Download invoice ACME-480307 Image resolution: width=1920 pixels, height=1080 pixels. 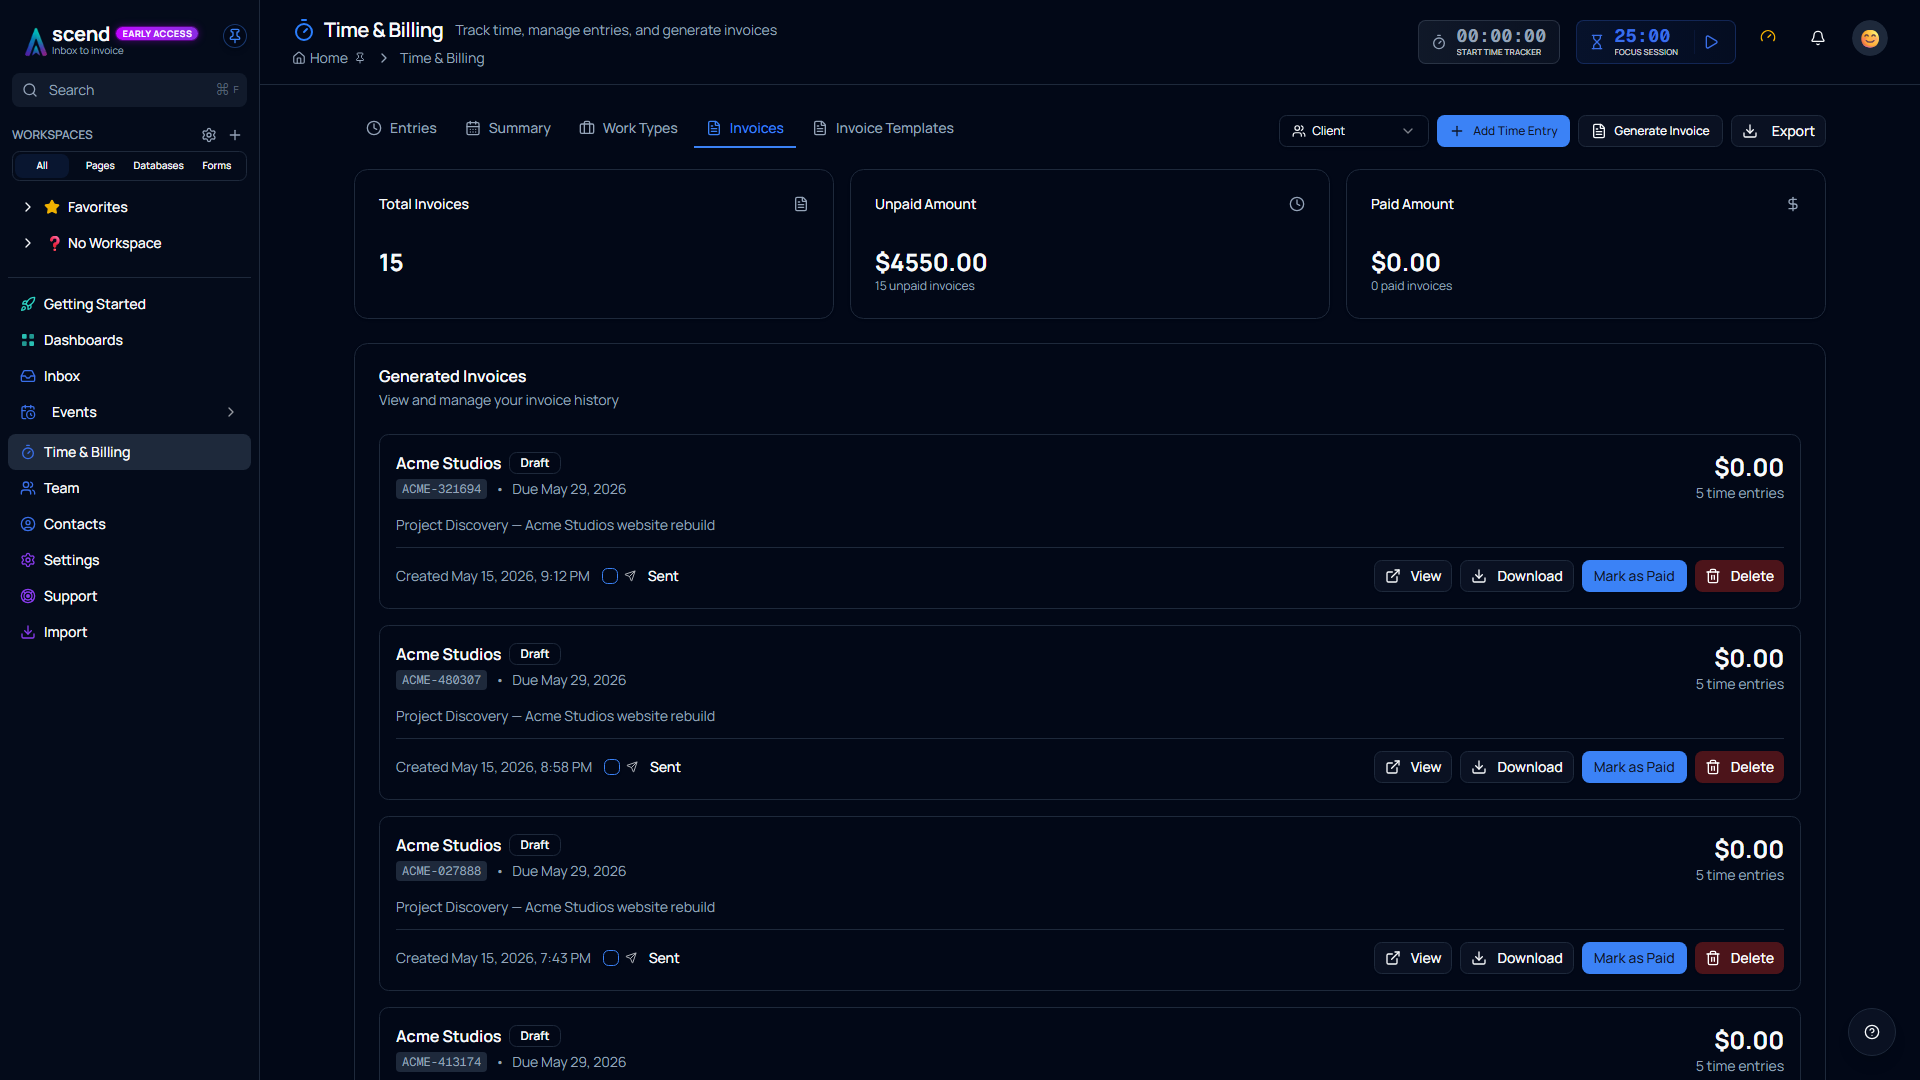[1517, 767]
